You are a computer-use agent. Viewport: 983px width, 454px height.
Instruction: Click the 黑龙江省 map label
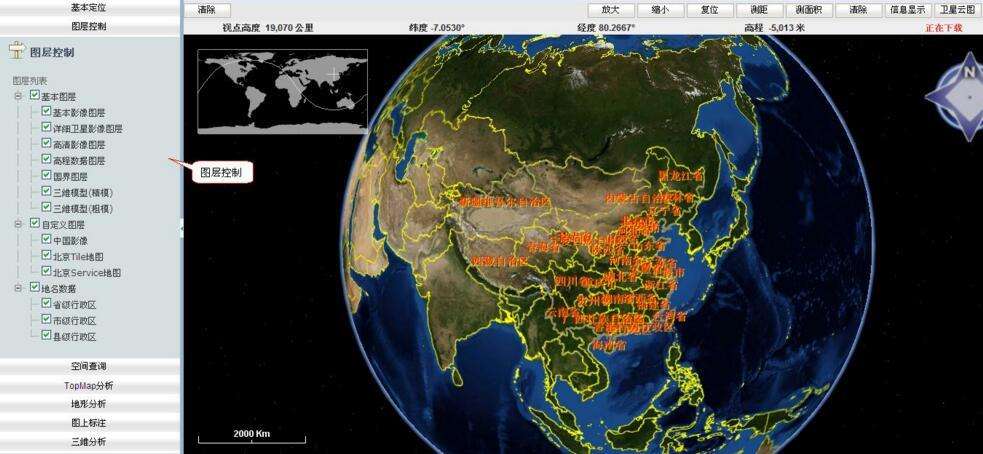click(680, 176)
